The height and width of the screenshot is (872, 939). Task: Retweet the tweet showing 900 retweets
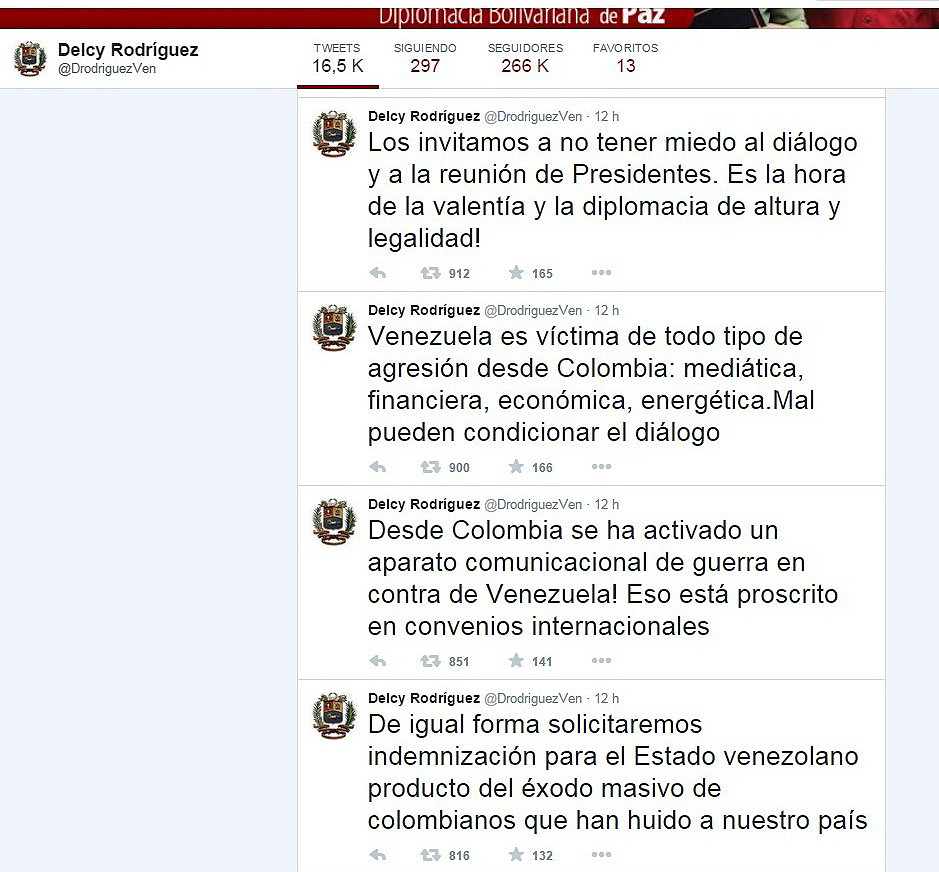pyautogui.click(x=431, y=467)
